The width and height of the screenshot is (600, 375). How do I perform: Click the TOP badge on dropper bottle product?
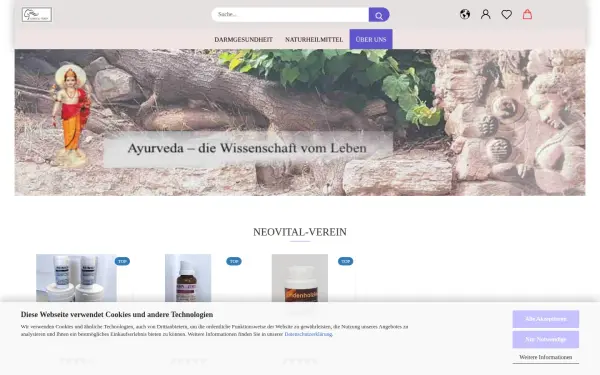pos(234,261)
